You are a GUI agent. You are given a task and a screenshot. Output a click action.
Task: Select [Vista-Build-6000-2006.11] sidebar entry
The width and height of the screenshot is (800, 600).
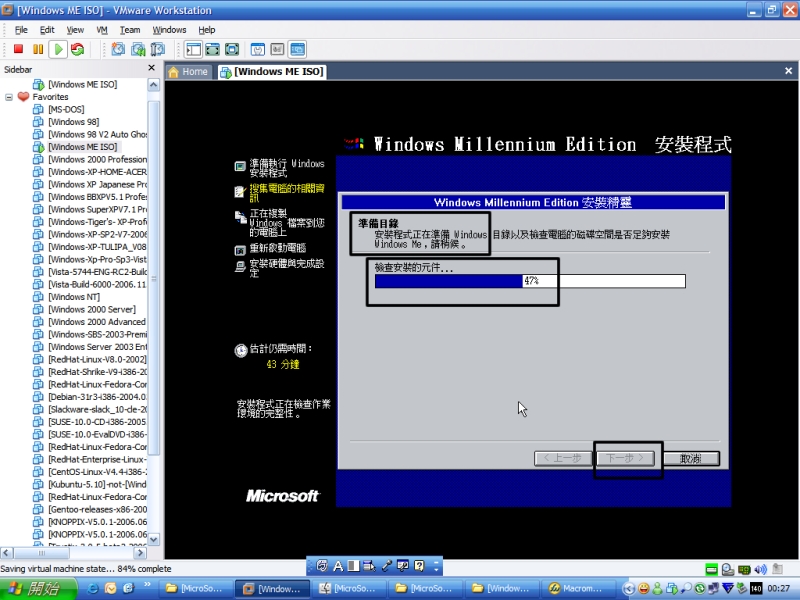point(97,284)
